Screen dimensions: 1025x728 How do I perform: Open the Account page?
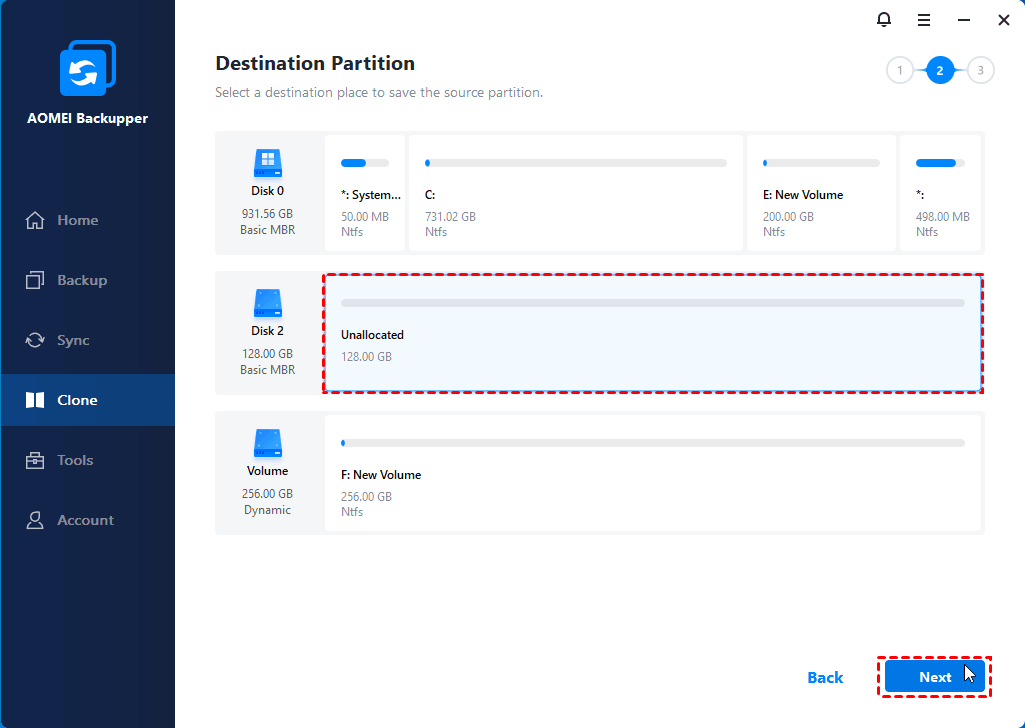[85, 520]
